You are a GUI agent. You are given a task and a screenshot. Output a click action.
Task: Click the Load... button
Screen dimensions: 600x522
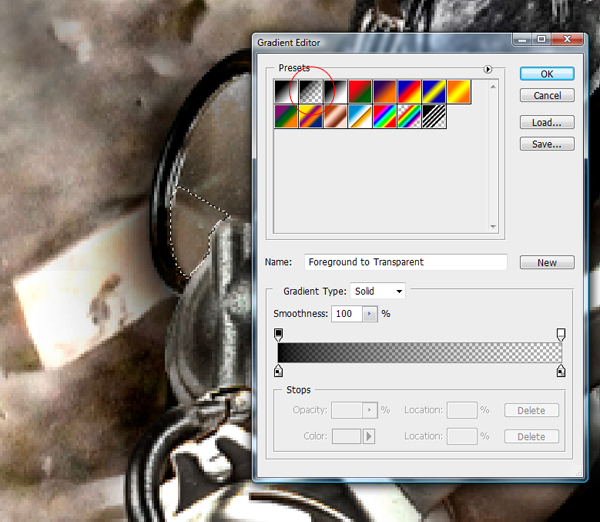tap(547, 122)
